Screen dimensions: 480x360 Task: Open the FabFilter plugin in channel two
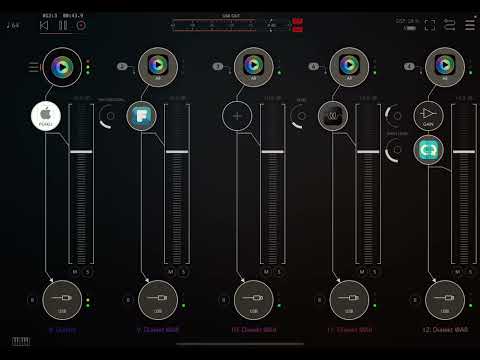click(142, 116)
